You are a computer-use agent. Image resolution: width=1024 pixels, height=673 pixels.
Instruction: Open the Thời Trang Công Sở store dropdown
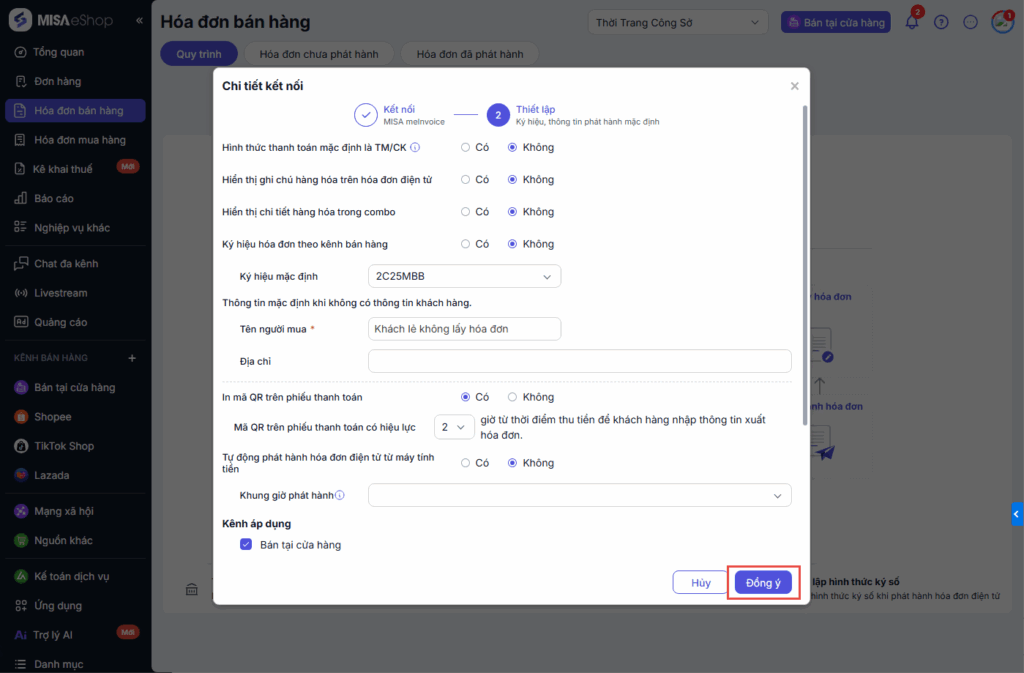[x=677, y=22]
